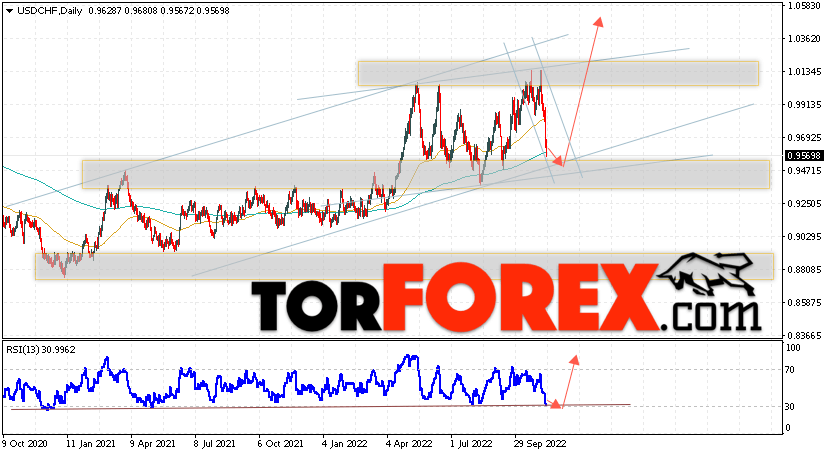Click RSI scale value 30
The image size is (828, 455).
790,406
